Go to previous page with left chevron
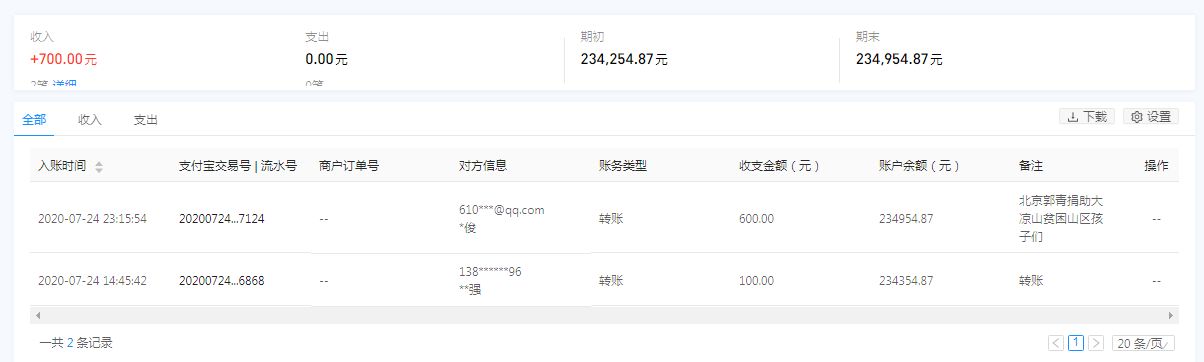 pyautogui.click(x=1056, y=343)
